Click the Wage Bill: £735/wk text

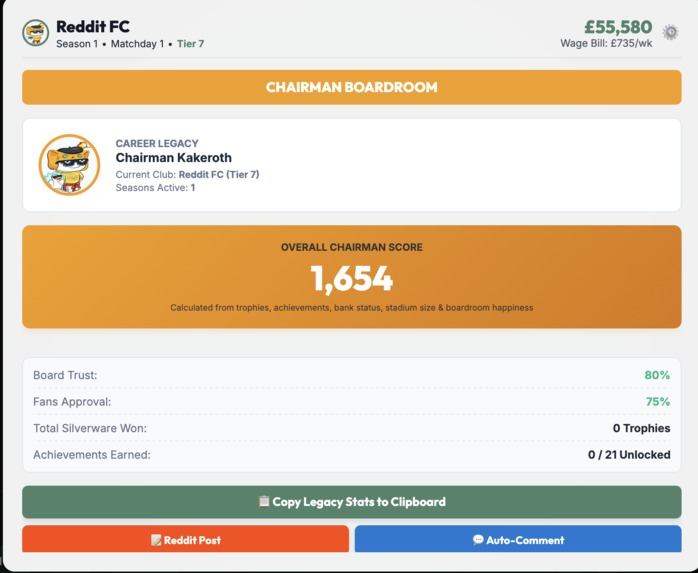pyautogui.click(x=606, y=43)
